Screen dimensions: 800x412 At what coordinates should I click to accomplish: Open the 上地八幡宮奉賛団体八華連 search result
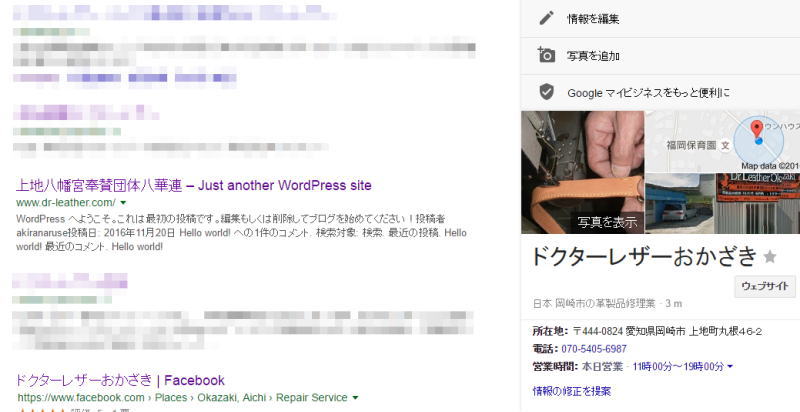194,185
